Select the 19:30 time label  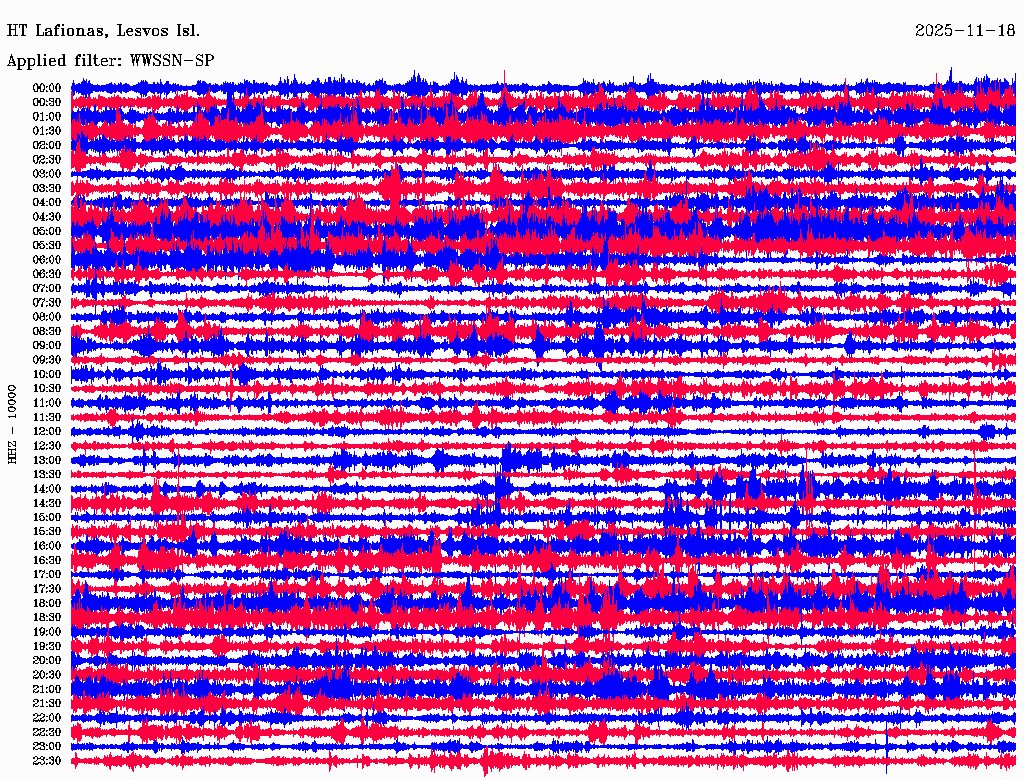point(46,646)
